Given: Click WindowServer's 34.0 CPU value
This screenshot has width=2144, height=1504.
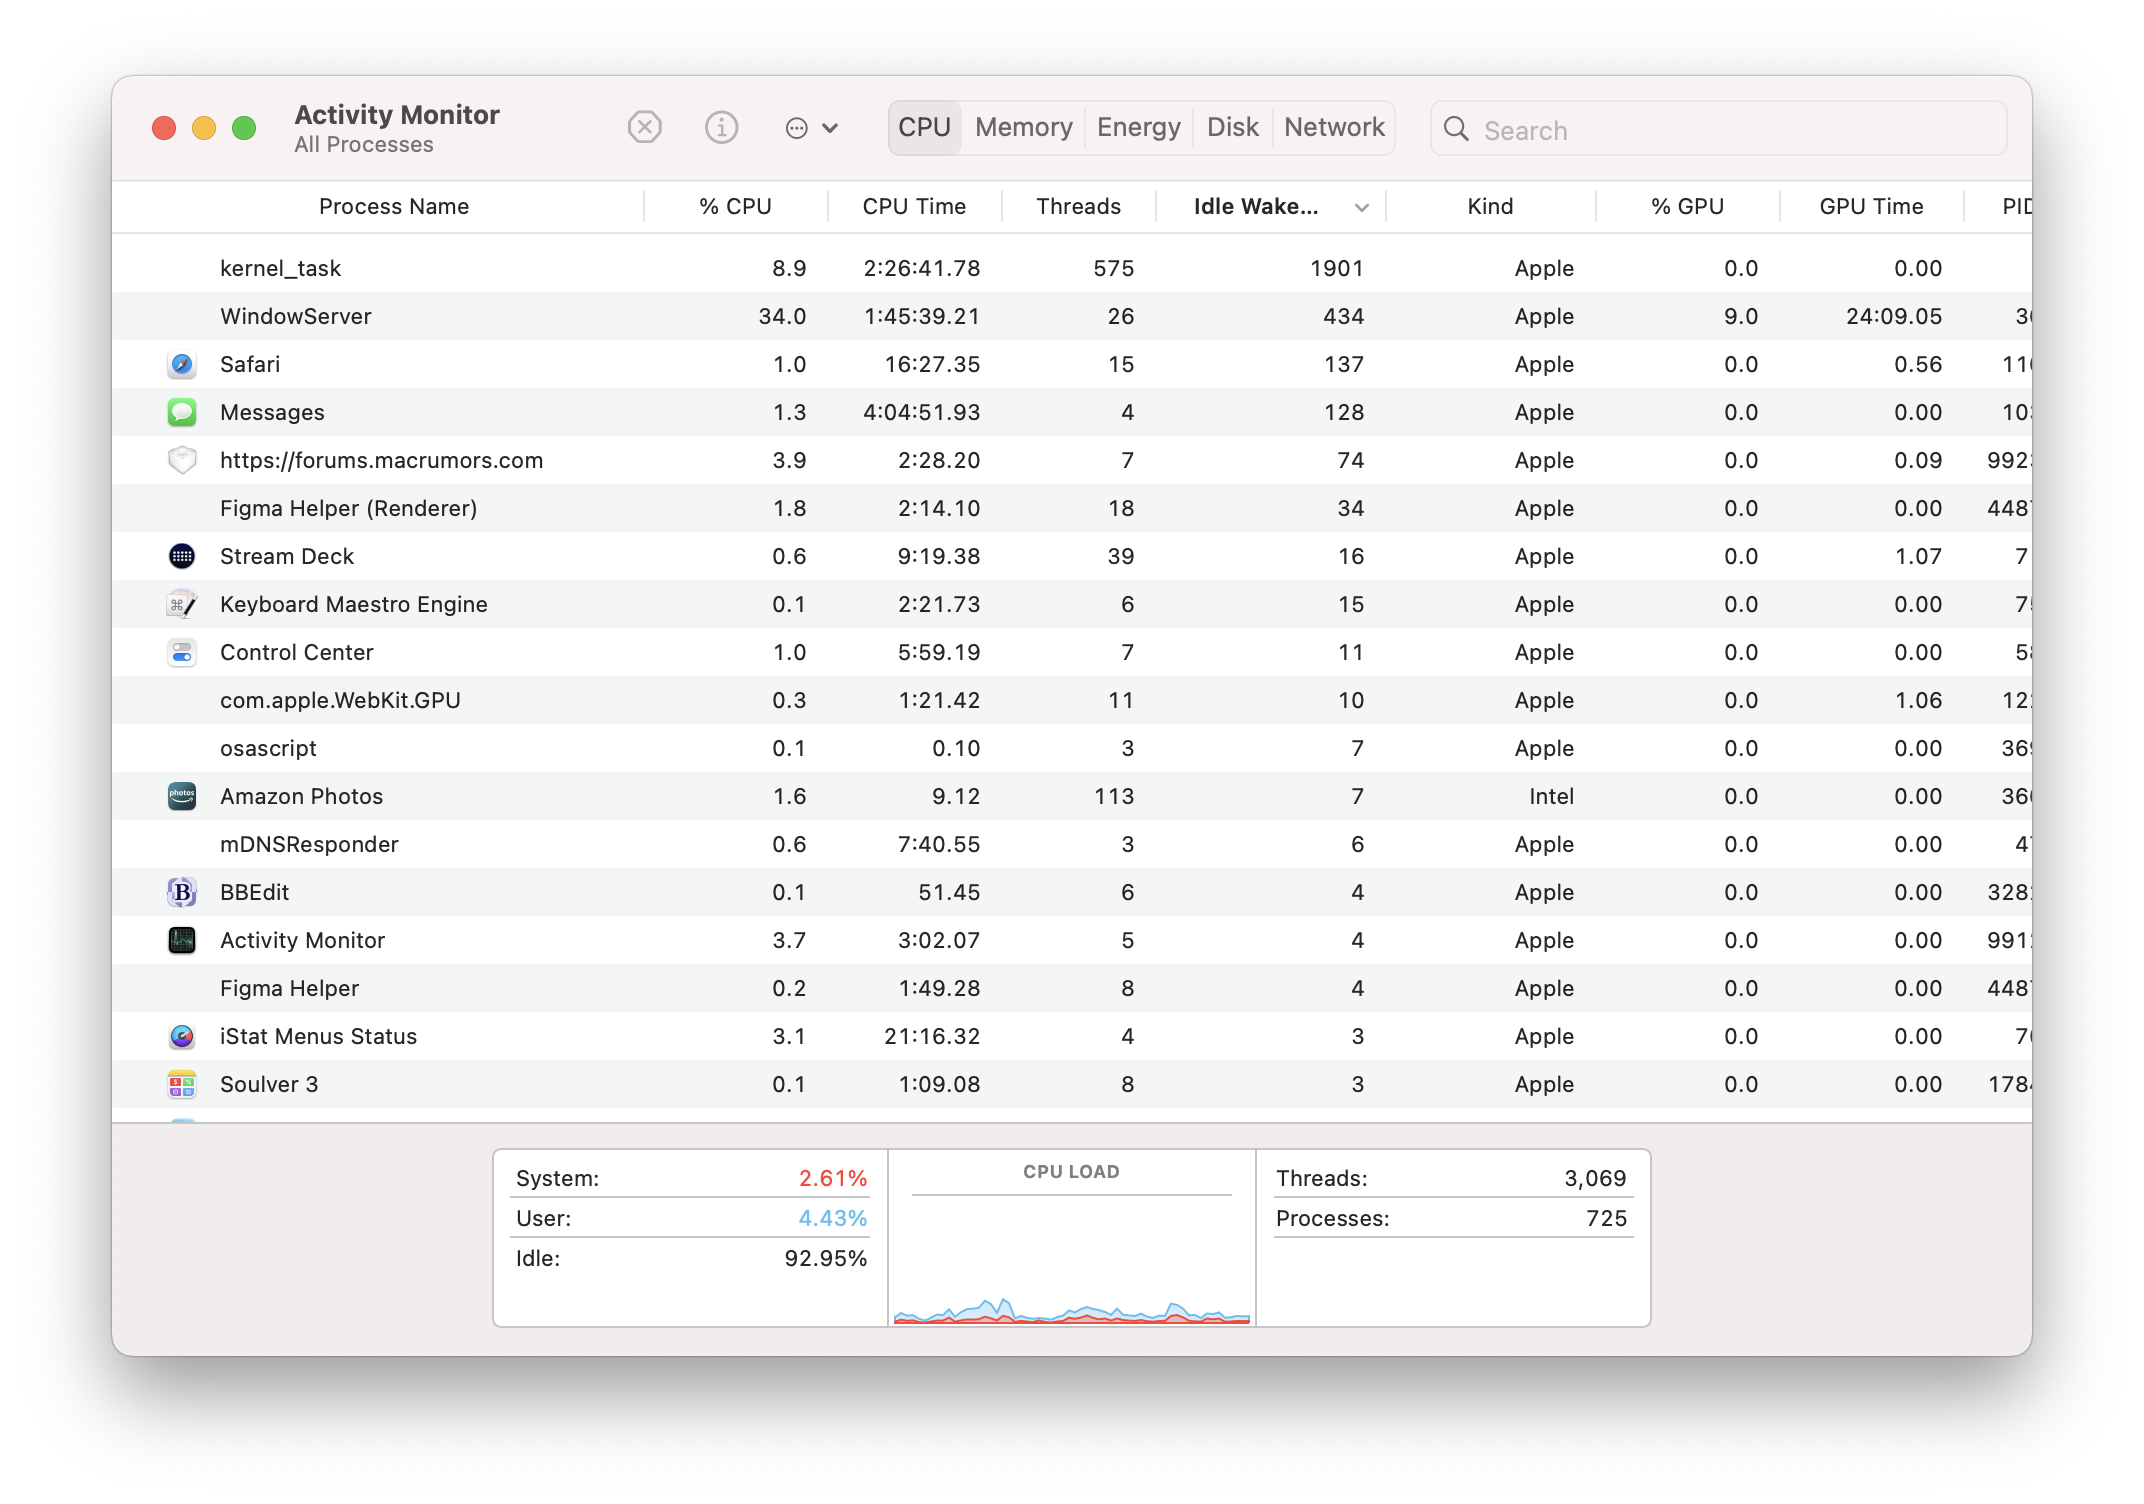Looking at the screenshot, I should 782,316.
